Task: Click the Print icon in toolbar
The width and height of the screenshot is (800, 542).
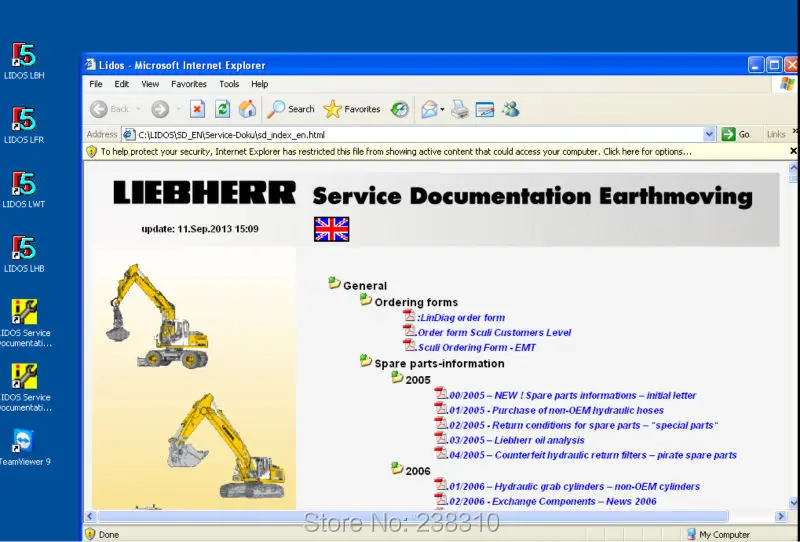Action: tap(460, 109)
